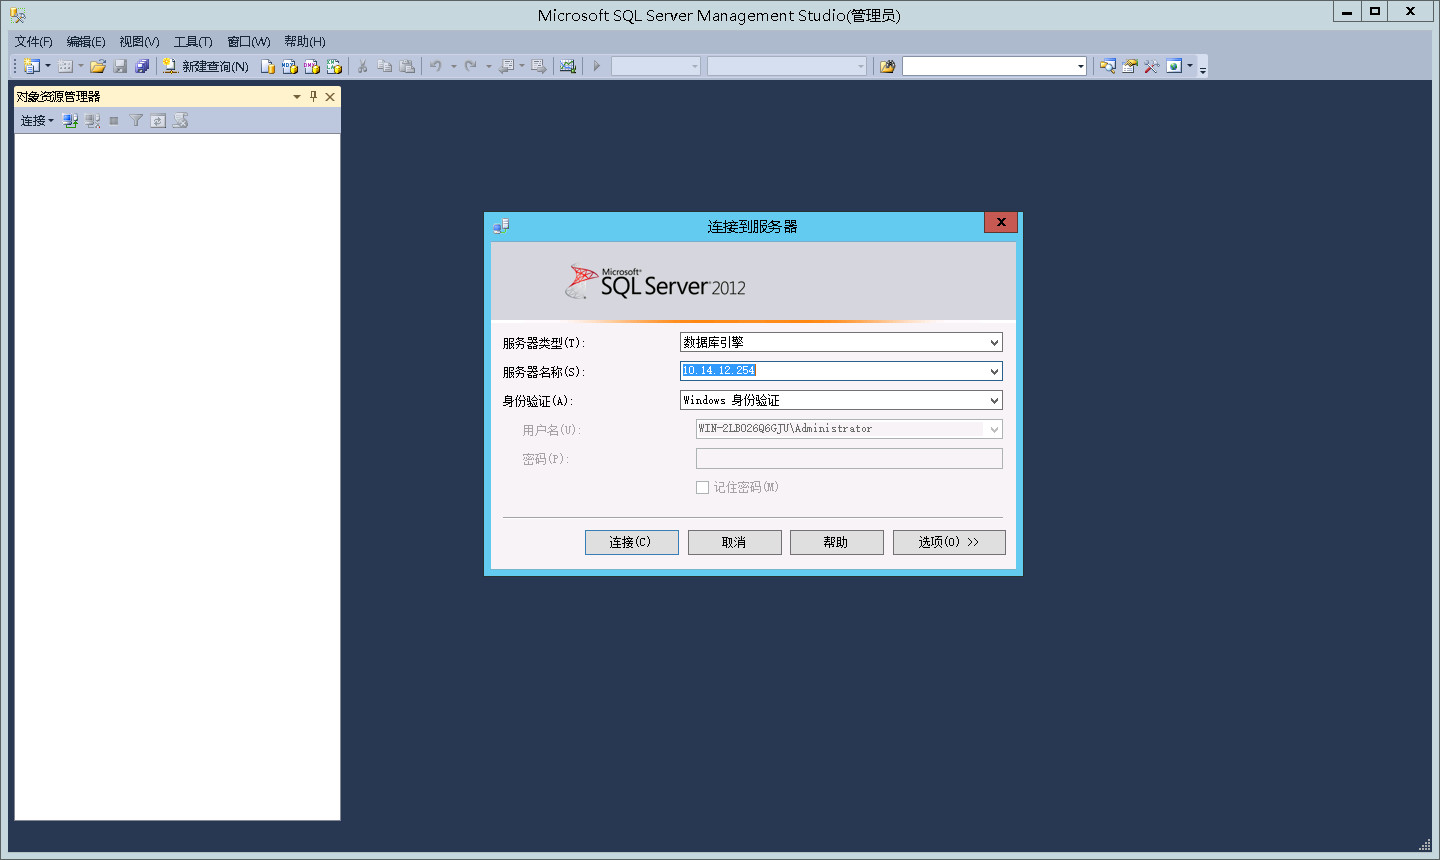Open the 编辑(E) menu
The width and height of the screenshot is (1440, 860).
pyautogui.click(x=86, y=41)
